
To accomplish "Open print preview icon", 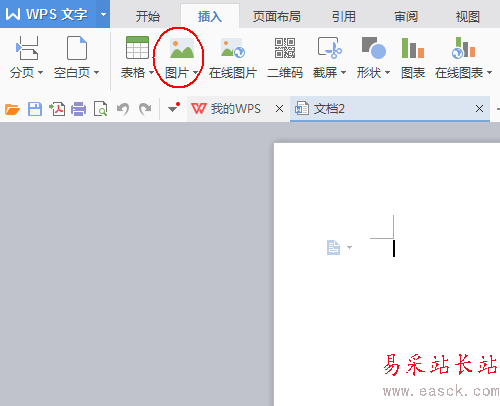I will 100,109.
